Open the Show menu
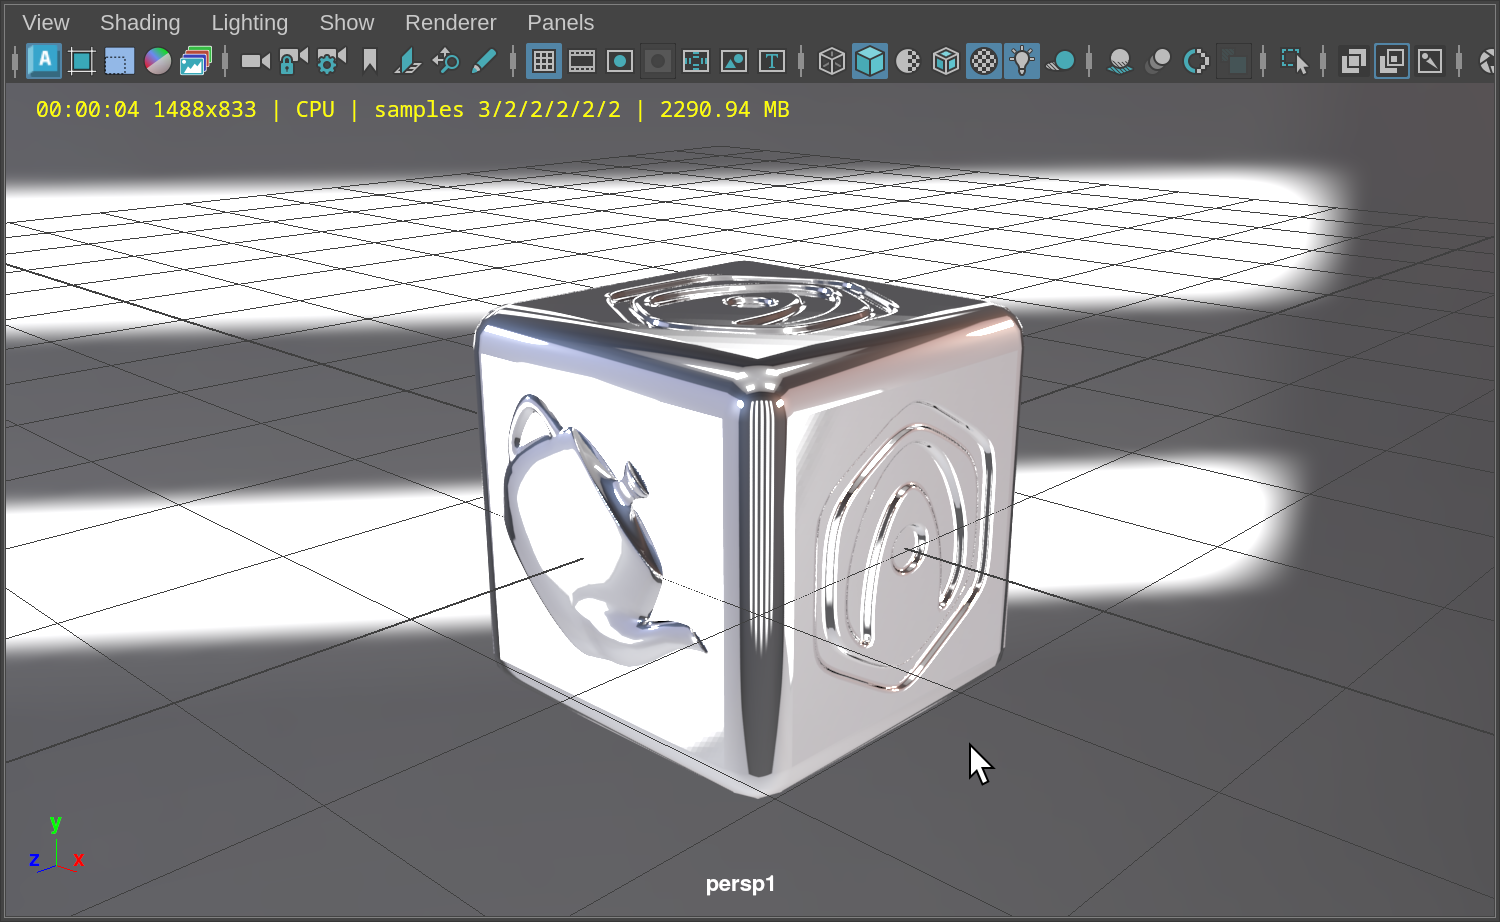The width and height of the screenshot is (1500, 922). pos(347,22)
